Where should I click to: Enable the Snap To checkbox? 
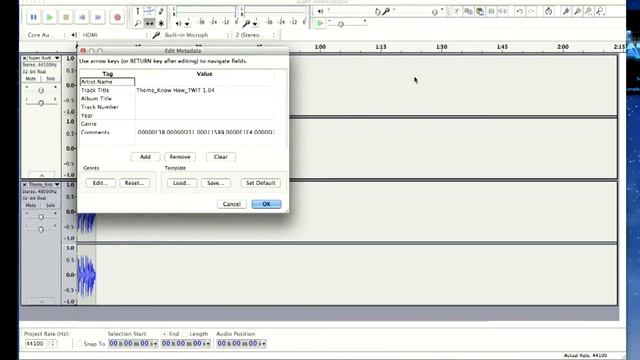pyautogui.click(x=79, y=344)
